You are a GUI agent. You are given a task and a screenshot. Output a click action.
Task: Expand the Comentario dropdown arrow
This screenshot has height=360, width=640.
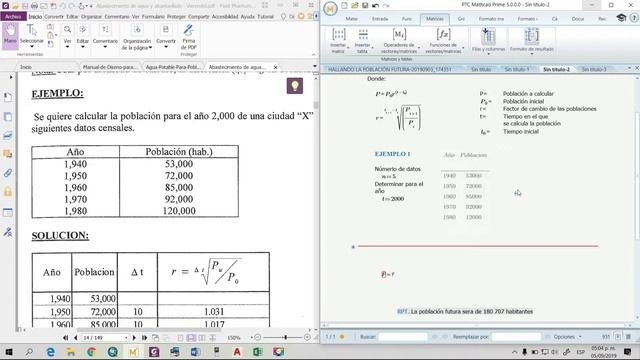tap(105, 47)
